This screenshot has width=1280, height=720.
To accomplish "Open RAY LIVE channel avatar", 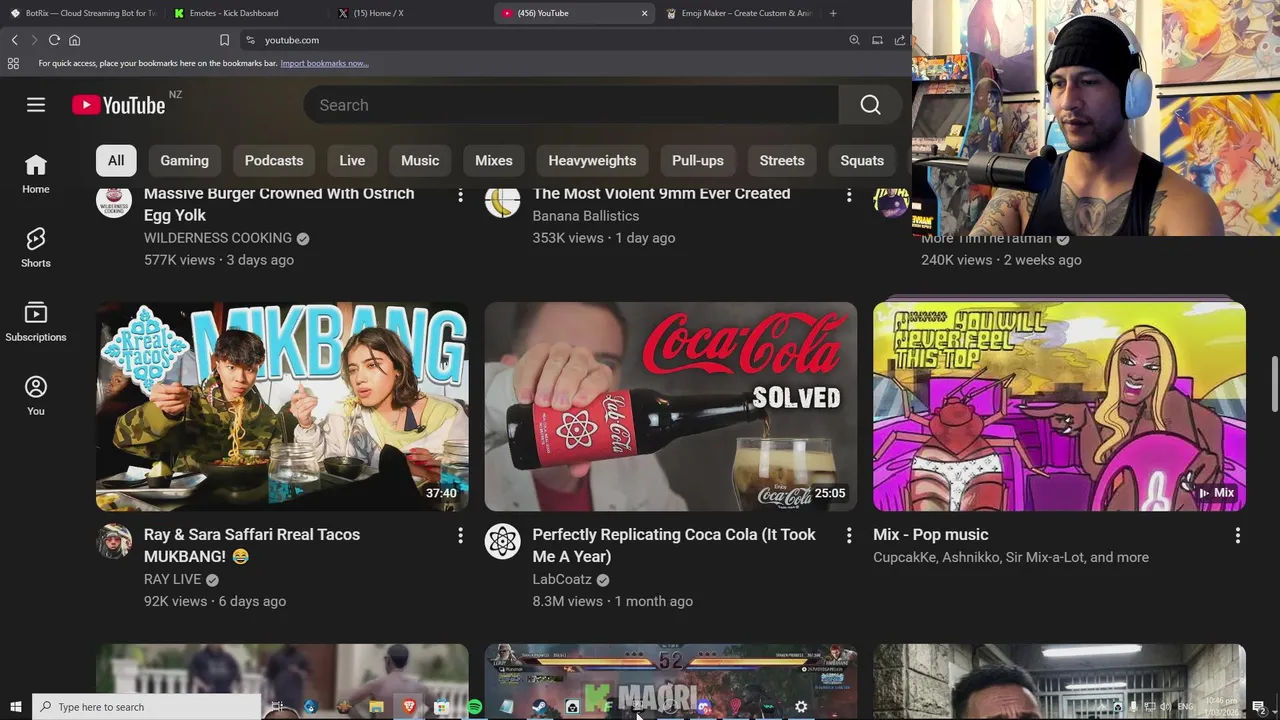I will [x=113, y=542].
